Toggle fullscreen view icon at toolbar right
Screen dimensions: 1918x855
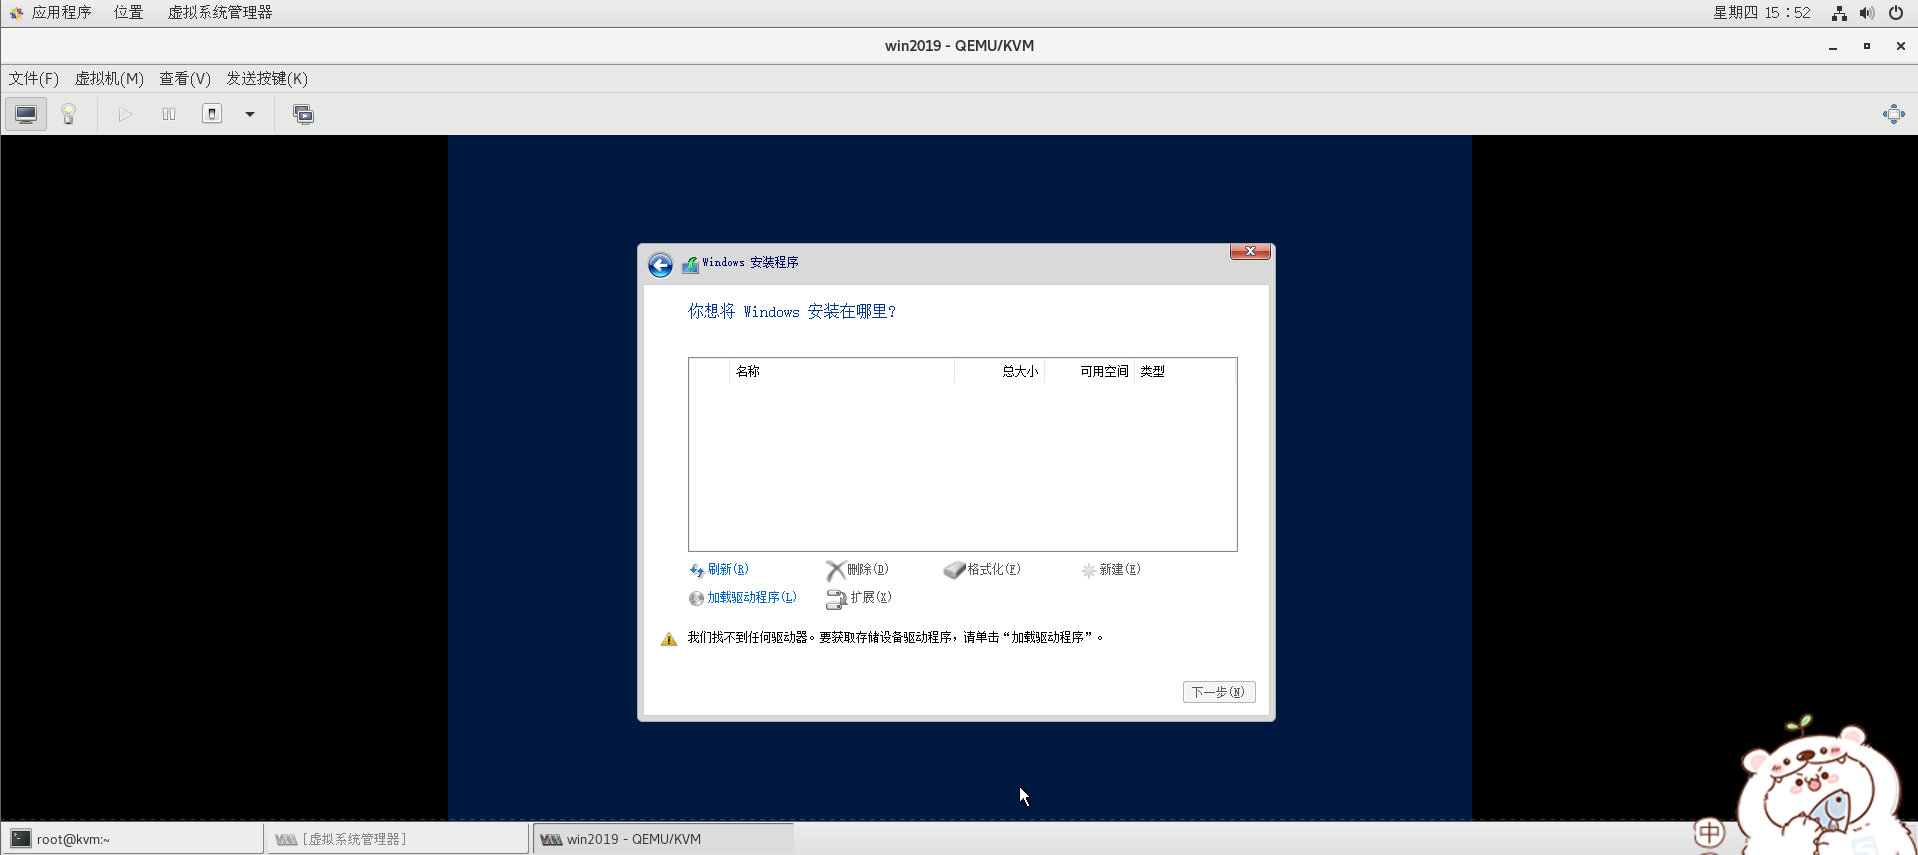pos(1893,114)
